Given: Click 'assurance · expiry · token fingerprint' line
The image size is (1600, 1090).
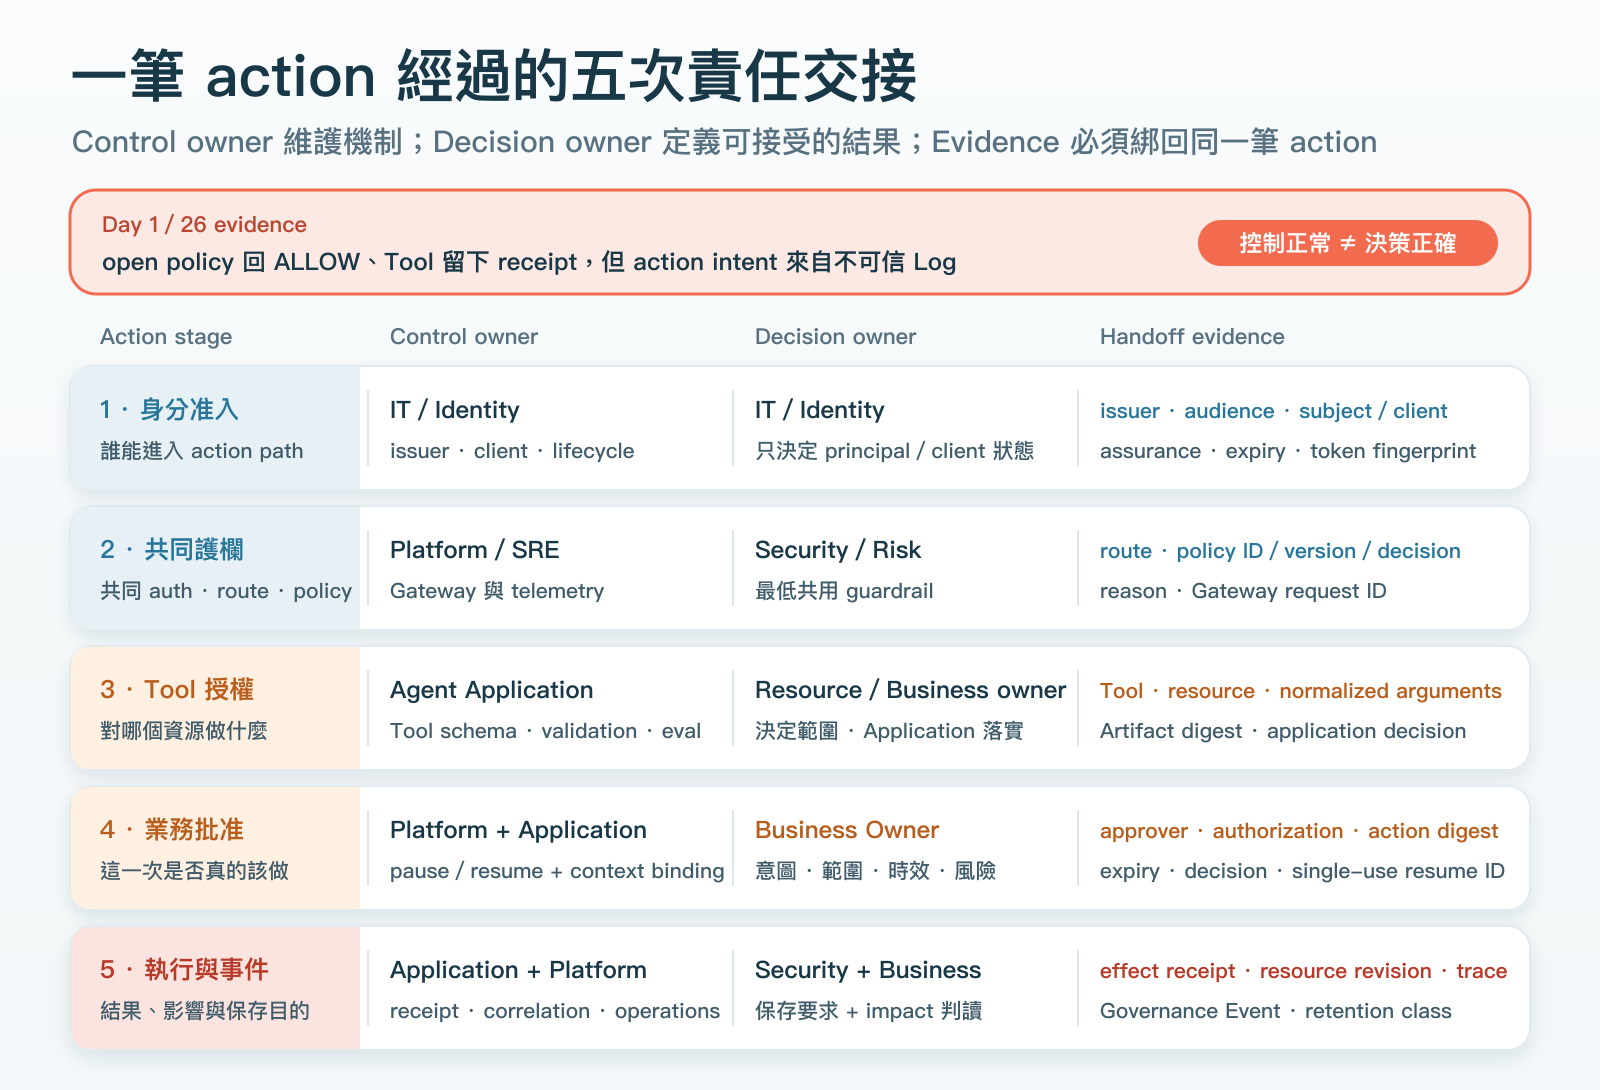Looking at the screenshot, I should tap(1288, 451).
